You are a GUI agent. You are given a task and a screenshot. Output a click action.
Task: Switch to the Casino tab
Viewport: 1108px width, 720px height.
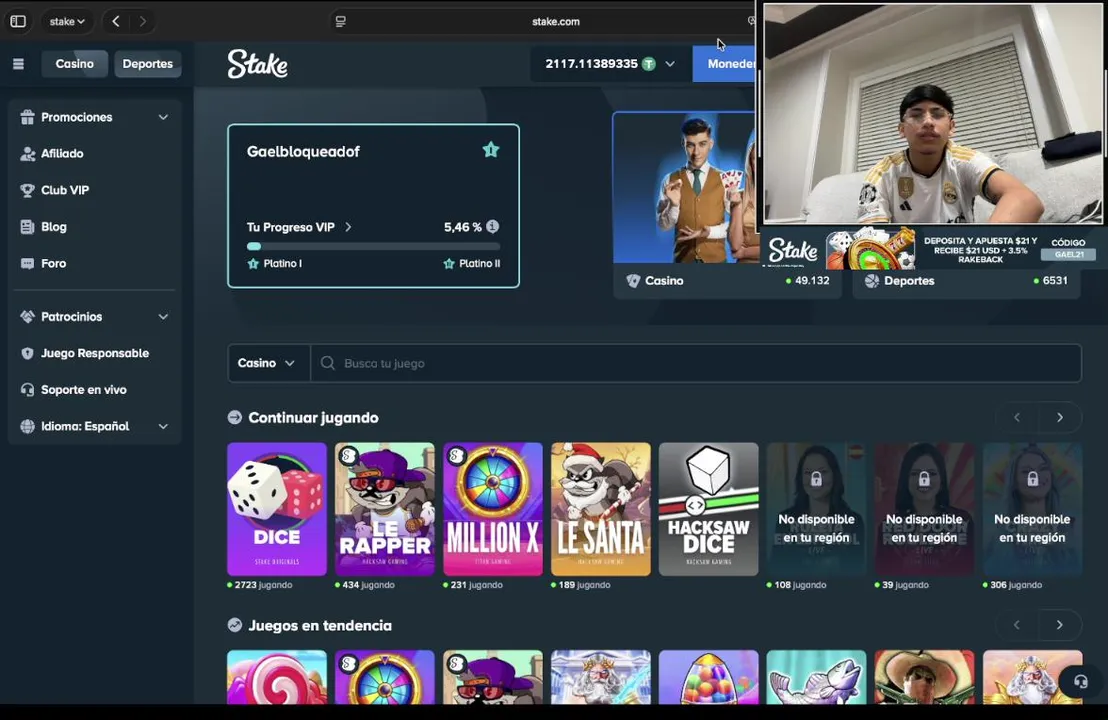click(x=74, y=64)
